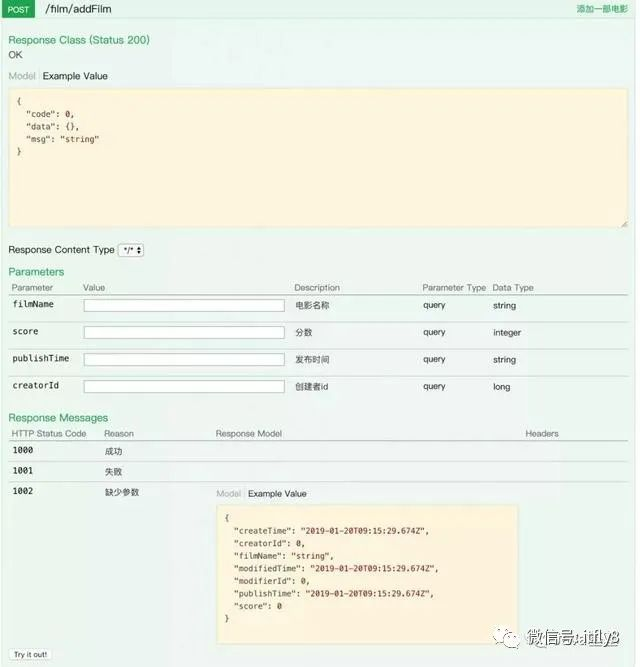Click the Data Type column header

(x=513, y=288)
